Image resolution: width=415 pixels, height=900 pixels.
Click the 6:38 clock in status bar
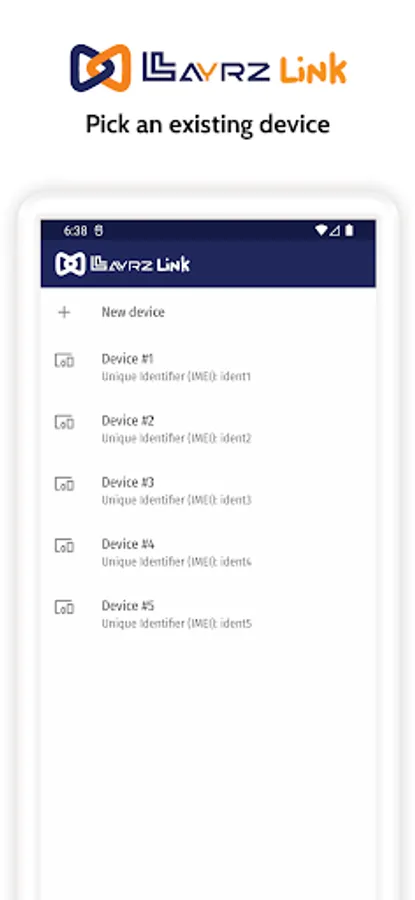(x=75, y=231)
